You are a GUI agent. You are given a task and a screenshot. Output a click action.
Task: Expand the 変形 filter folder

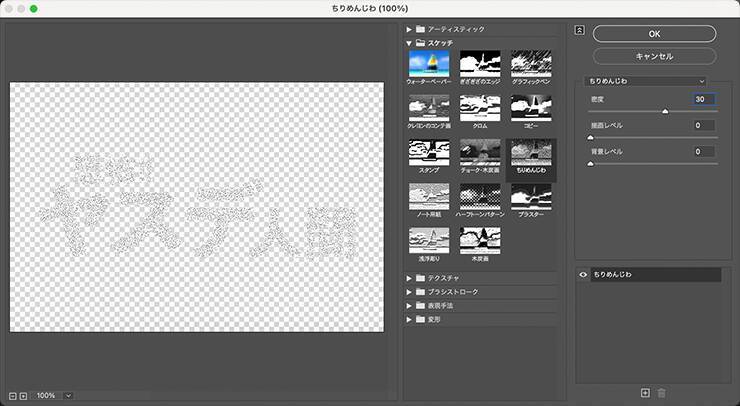[x=409, y=319]
